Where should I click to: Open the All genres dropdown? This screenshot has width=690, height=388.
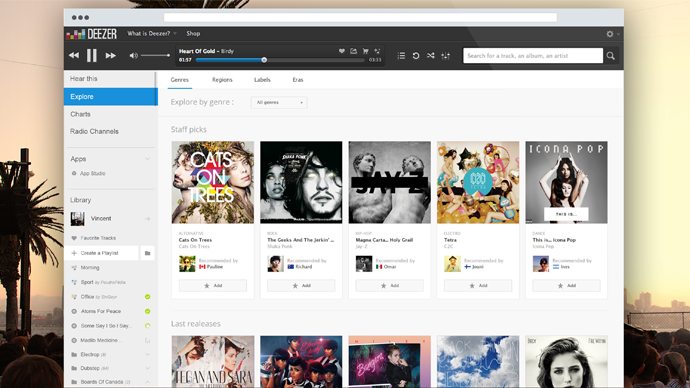click(279, 102)
